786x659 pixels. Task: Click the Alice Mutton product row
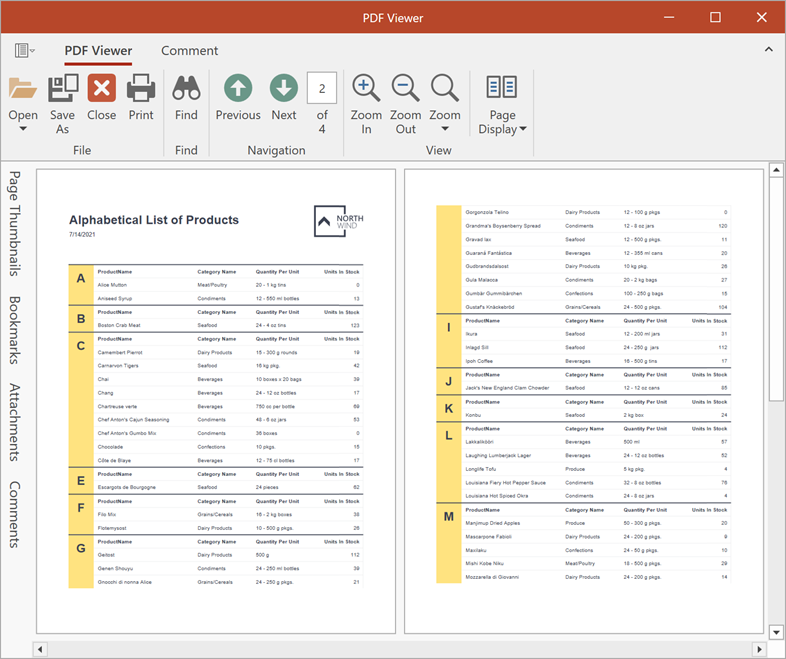[228, 285]
